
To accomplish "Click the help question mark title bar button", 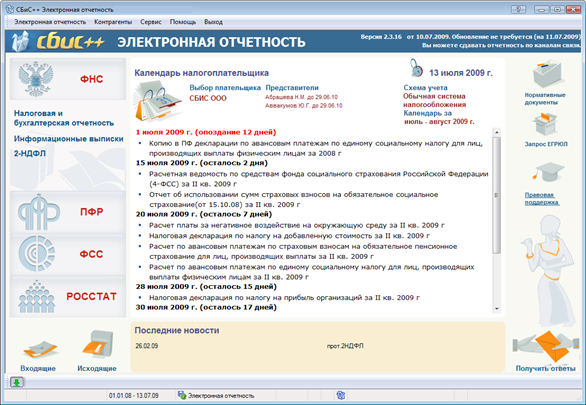I will pos(518,9).
